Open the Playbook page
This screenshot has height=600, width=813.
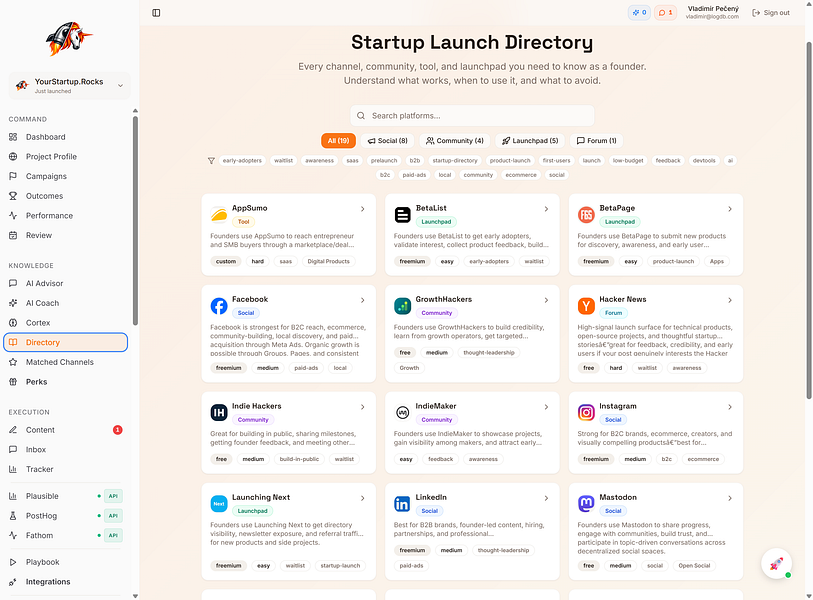click(65, 562)
